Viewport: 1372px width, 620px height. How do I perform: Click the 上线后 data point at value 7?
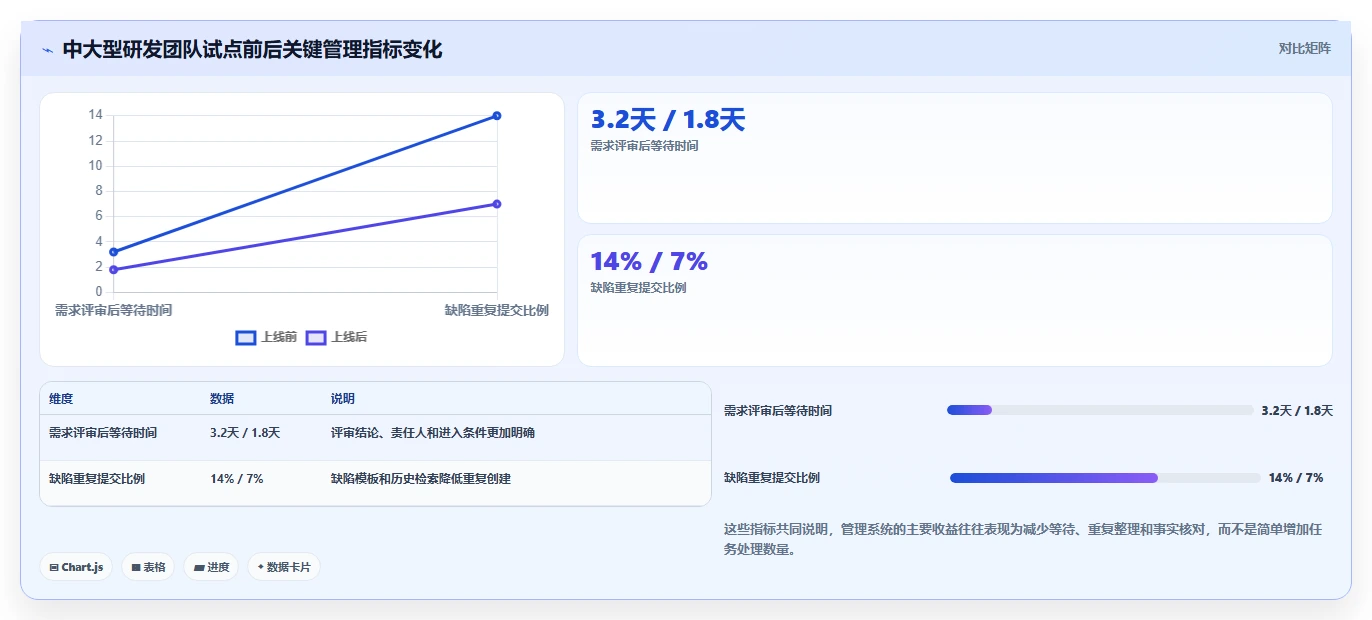pyautogui.click(x=497, y=204)
